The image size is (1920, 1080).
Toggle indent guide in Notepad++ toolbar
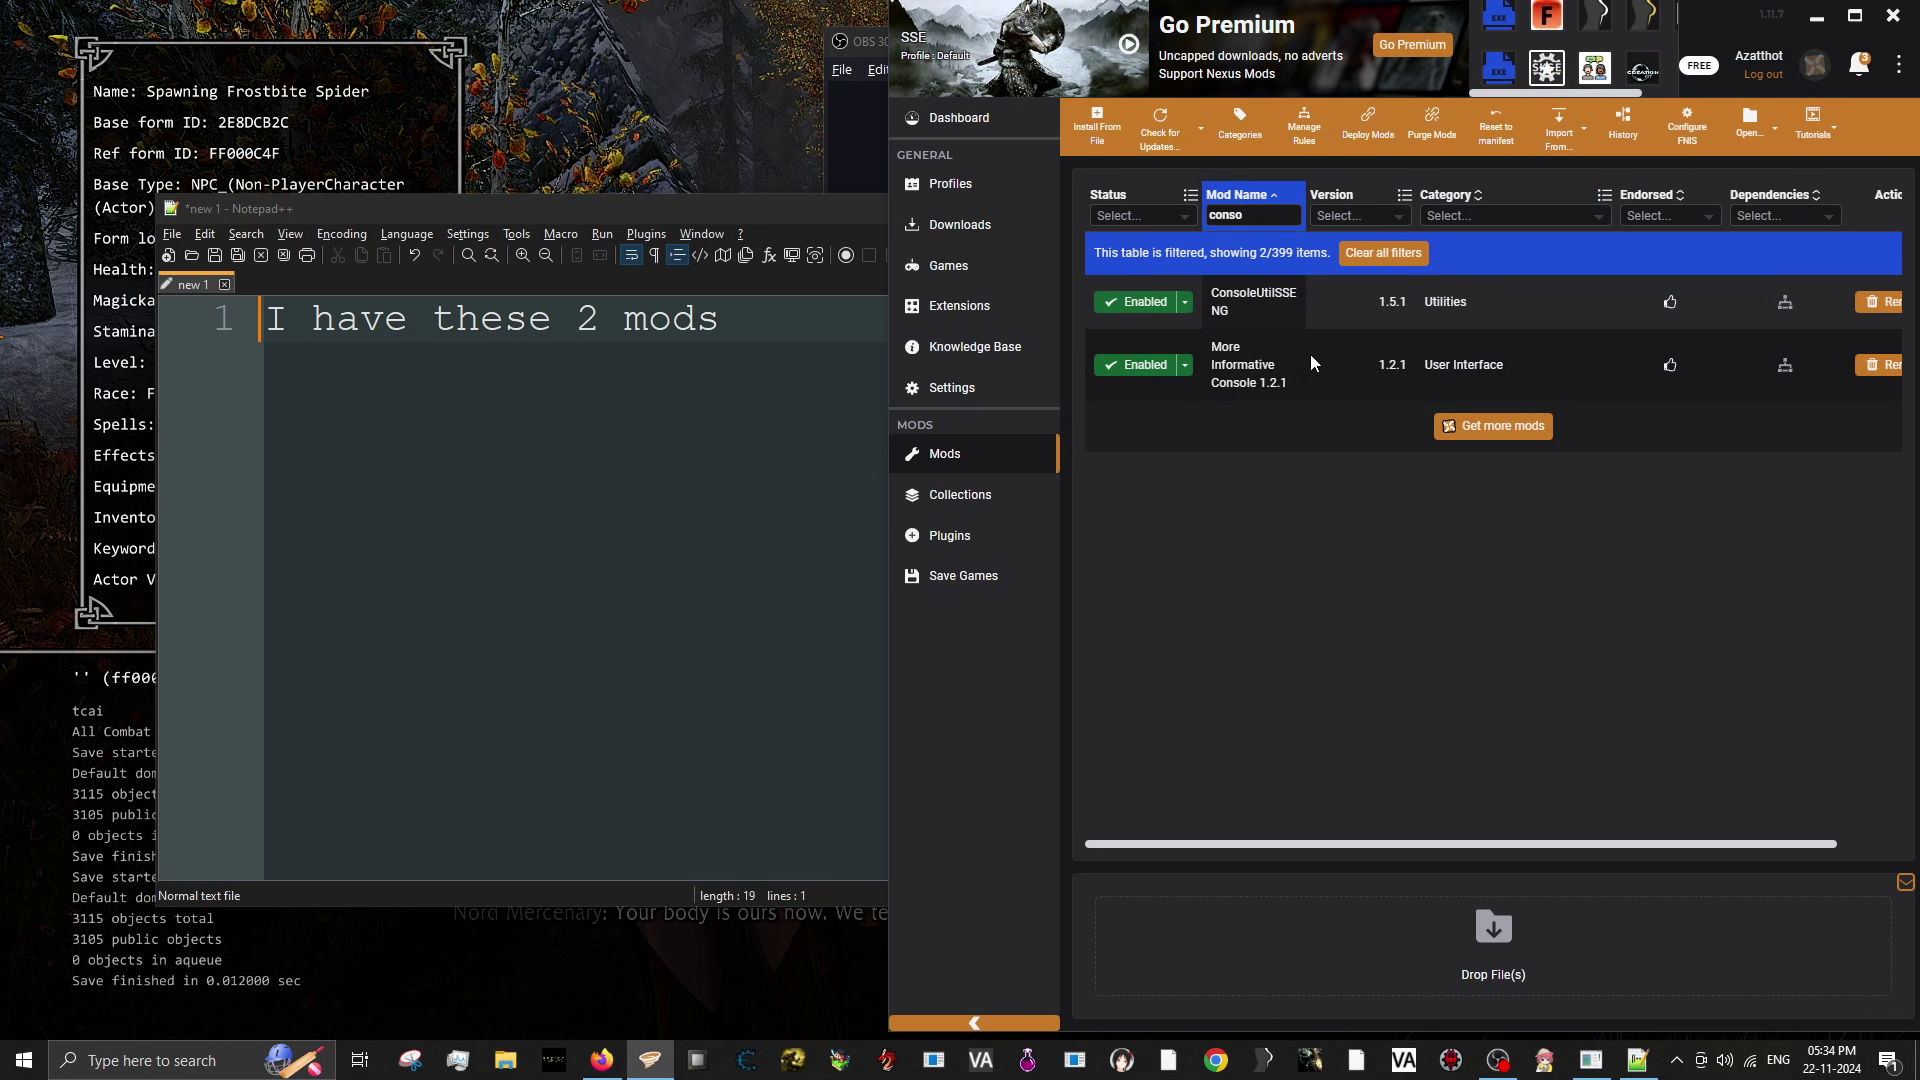677,256
